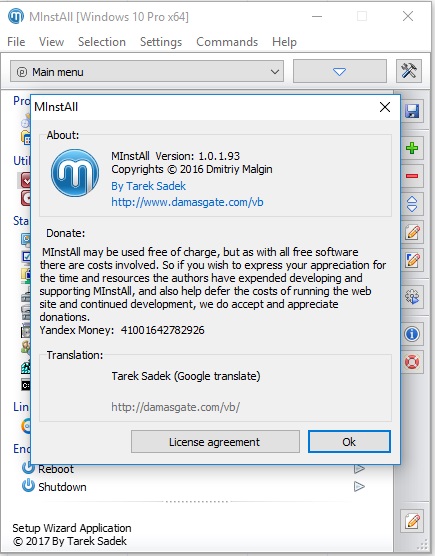
Task: Open the Selection menu
Action: (102, 42)
